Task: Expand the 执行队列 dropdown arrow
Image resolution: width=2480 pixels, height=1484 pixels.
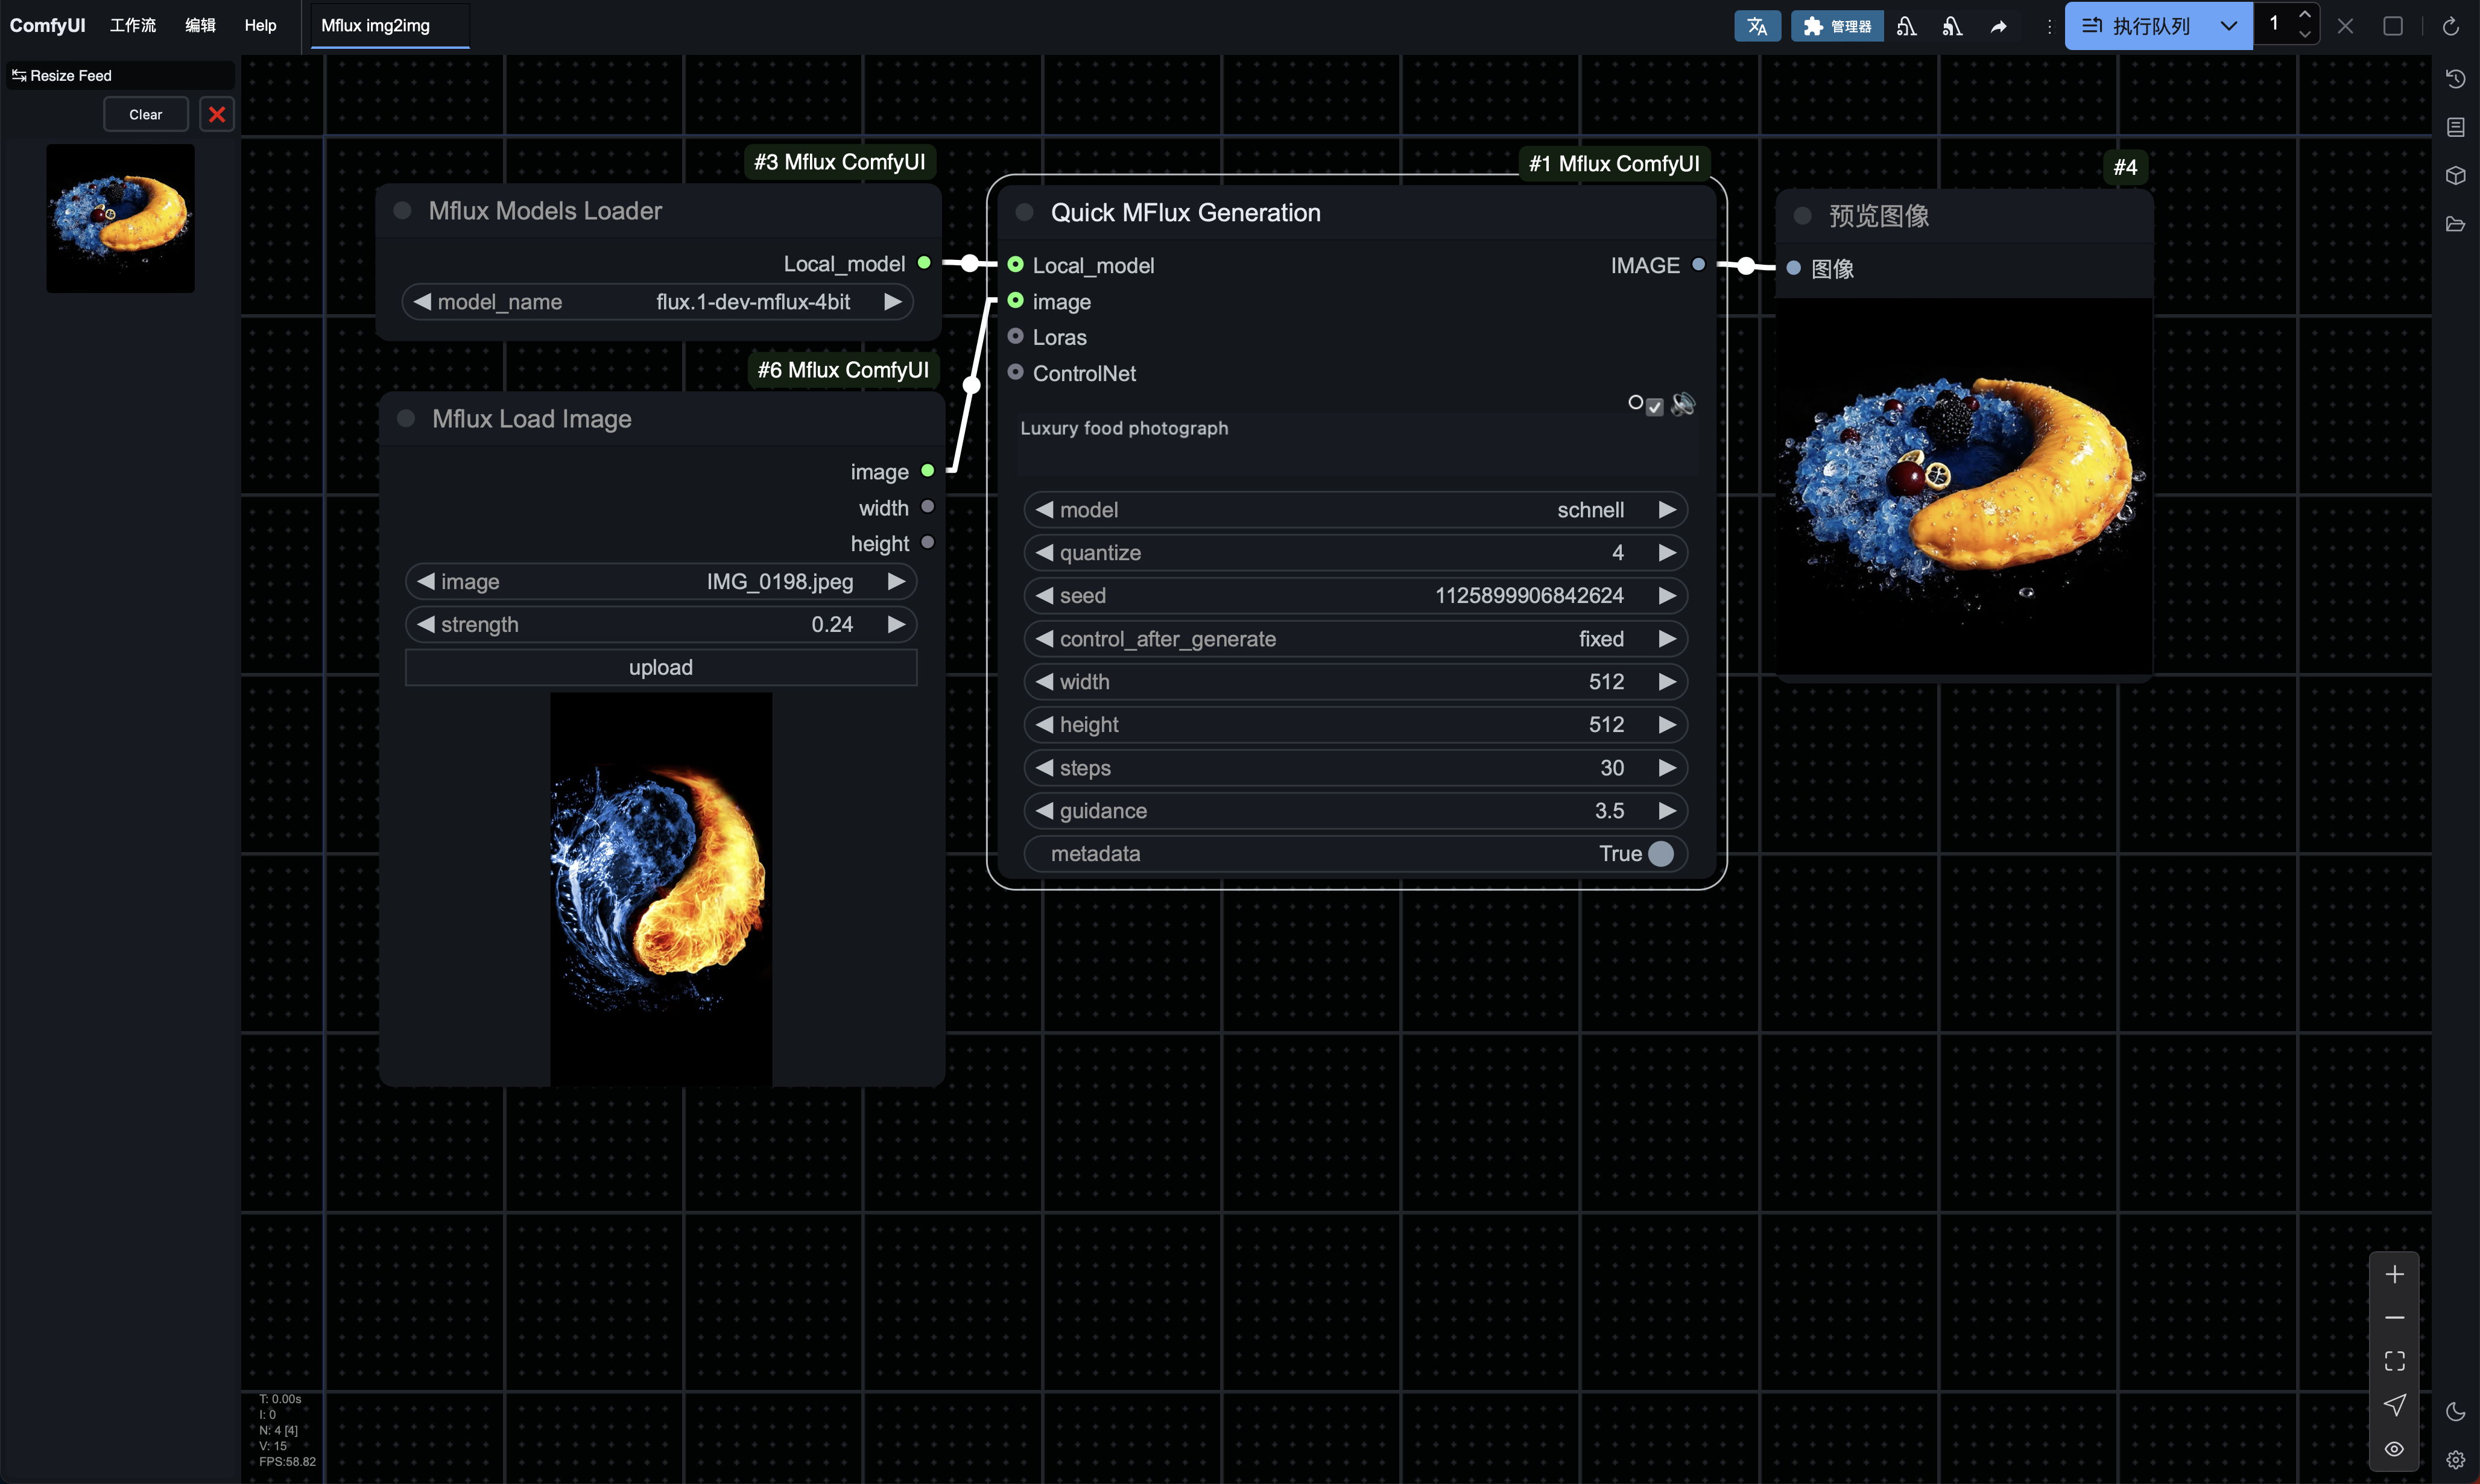Action: 2229,26
